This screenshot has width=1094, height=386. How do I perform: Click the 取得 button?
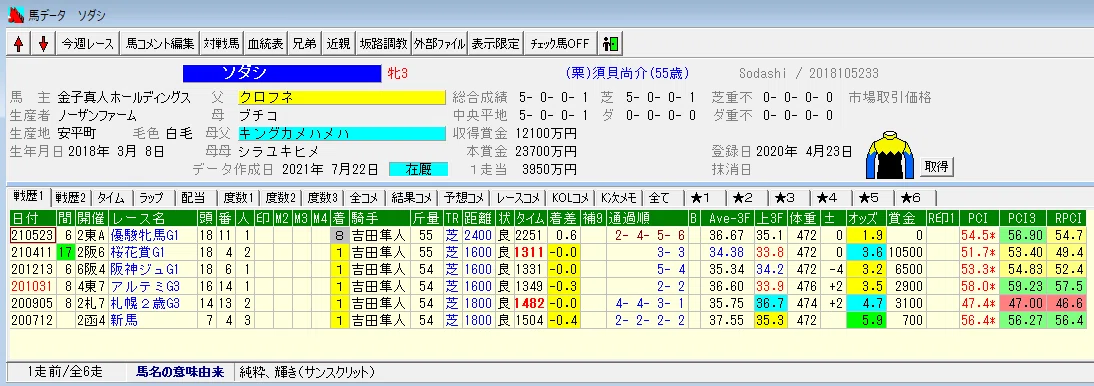936,166
